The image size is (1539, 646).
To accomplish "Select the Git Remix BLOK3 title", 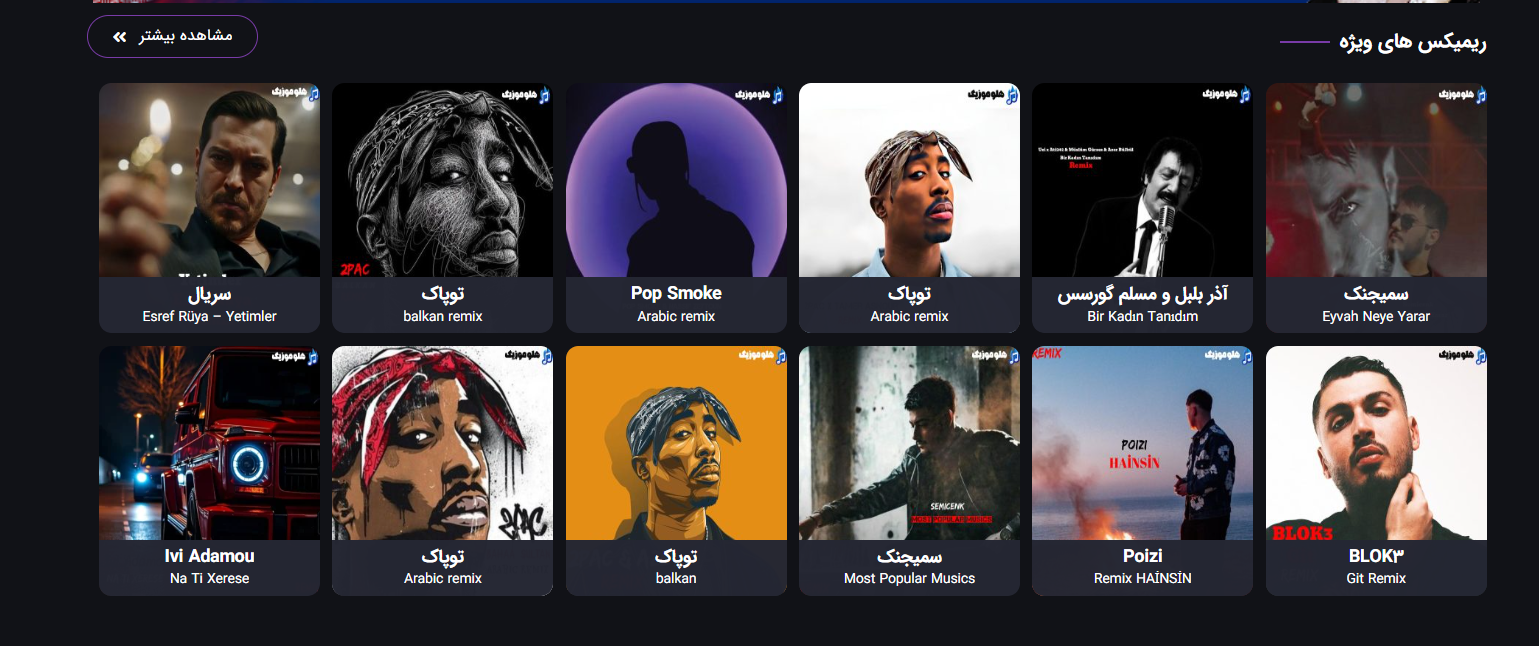I will click(1376, 578).
